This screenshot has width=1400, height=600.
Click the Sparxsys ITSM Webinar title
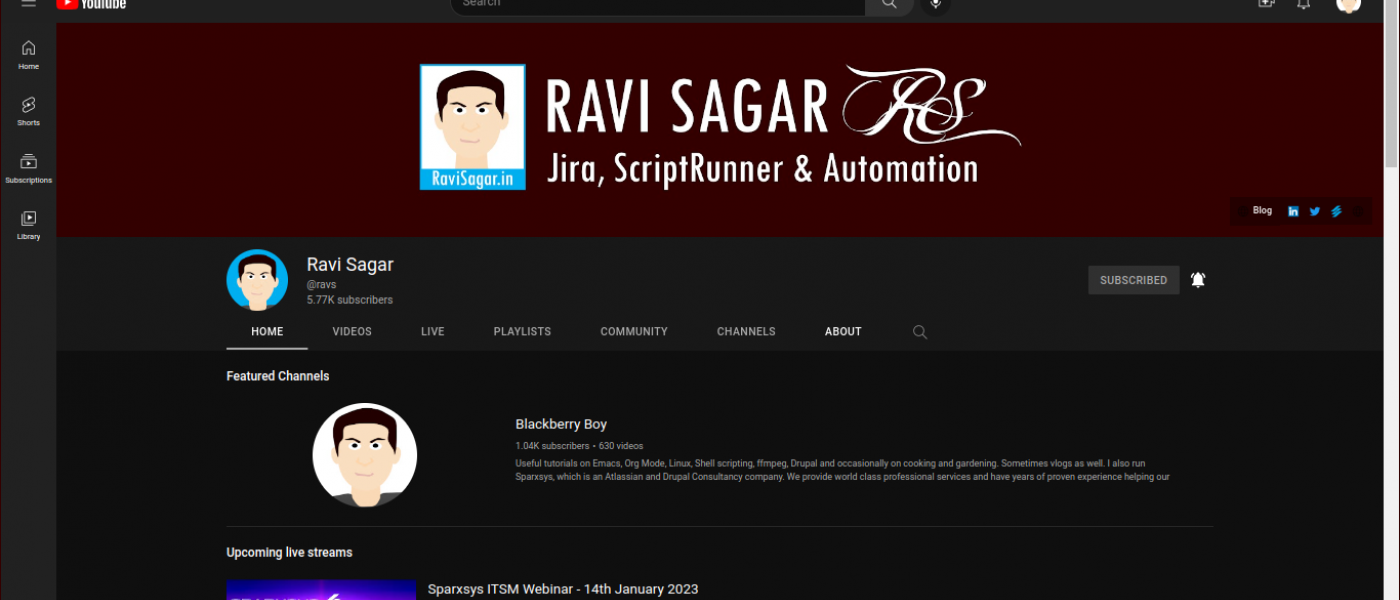[562, 589]
